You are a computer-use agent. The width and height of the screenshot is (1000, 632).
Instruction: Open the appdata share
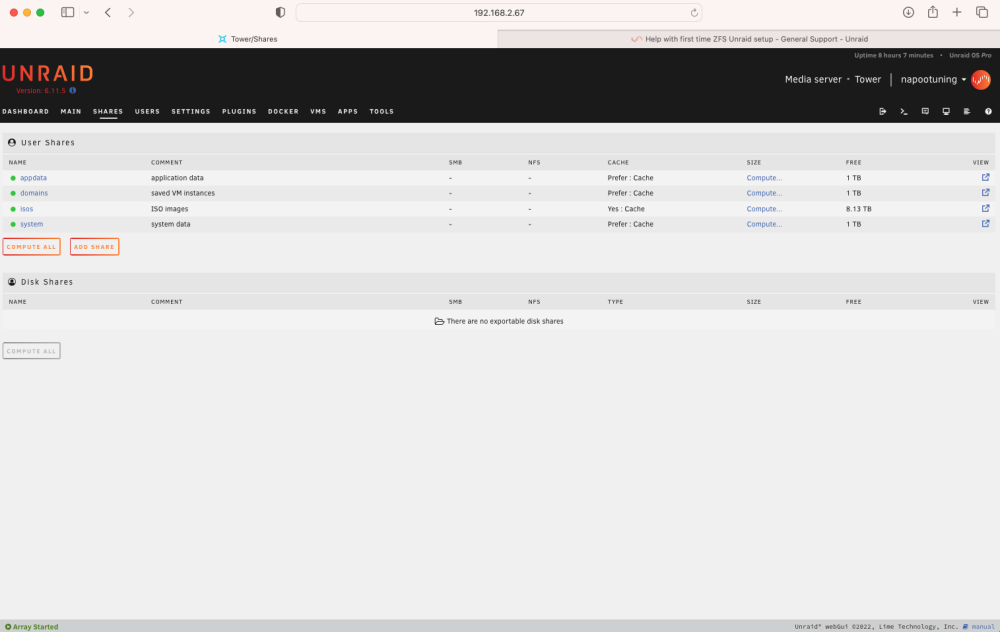coord(33,178)
